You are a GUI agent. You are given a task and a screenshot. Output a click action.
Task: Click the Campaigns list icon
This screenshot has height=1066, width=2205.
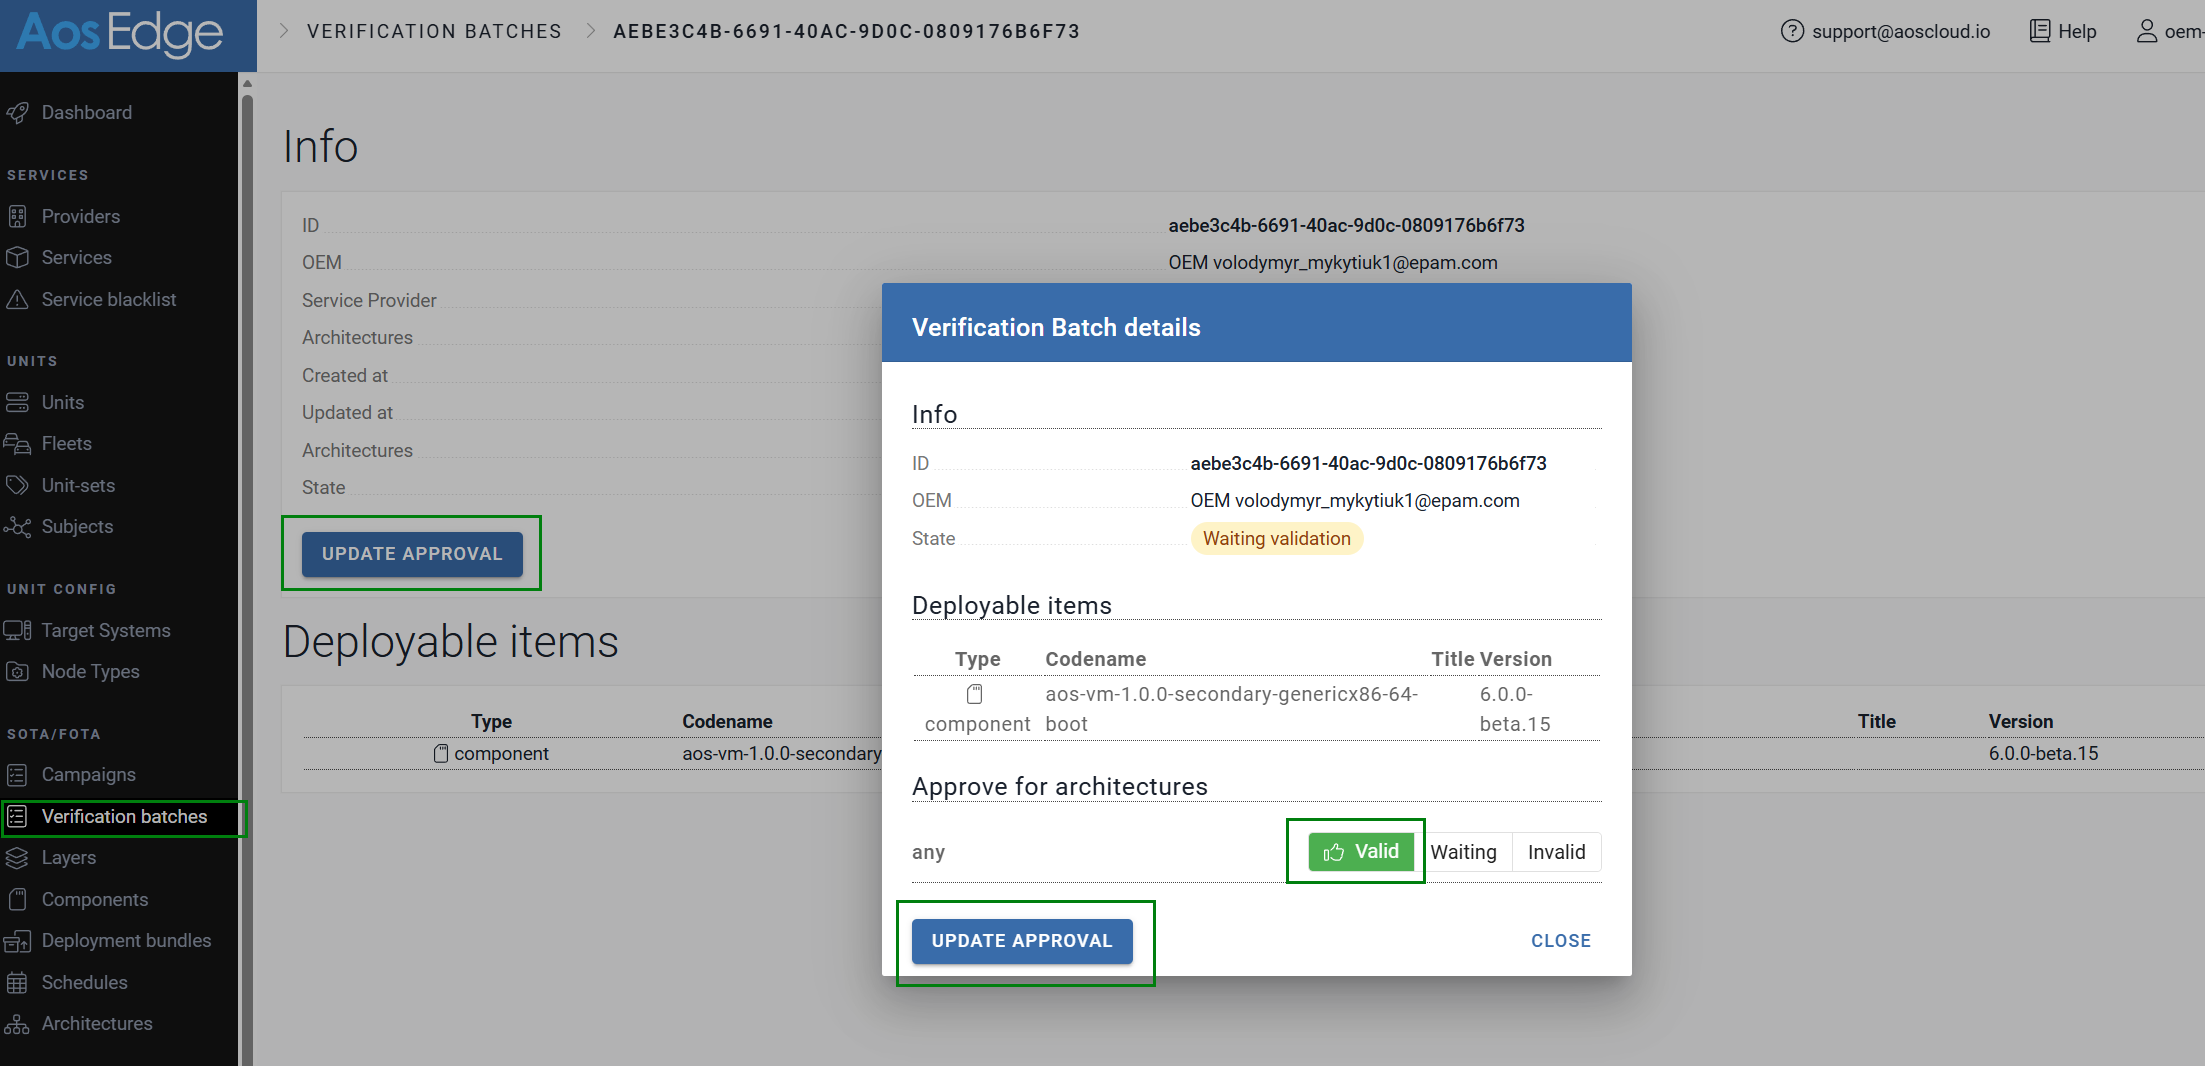pos(17,775)
